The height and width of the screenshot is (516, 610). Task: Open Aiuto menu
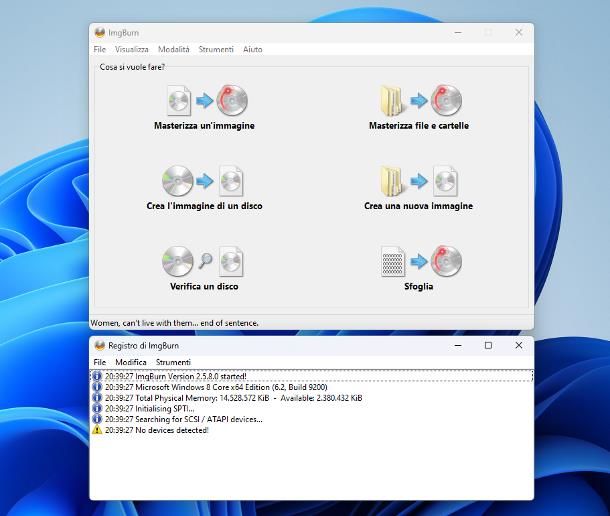point(252,49)
